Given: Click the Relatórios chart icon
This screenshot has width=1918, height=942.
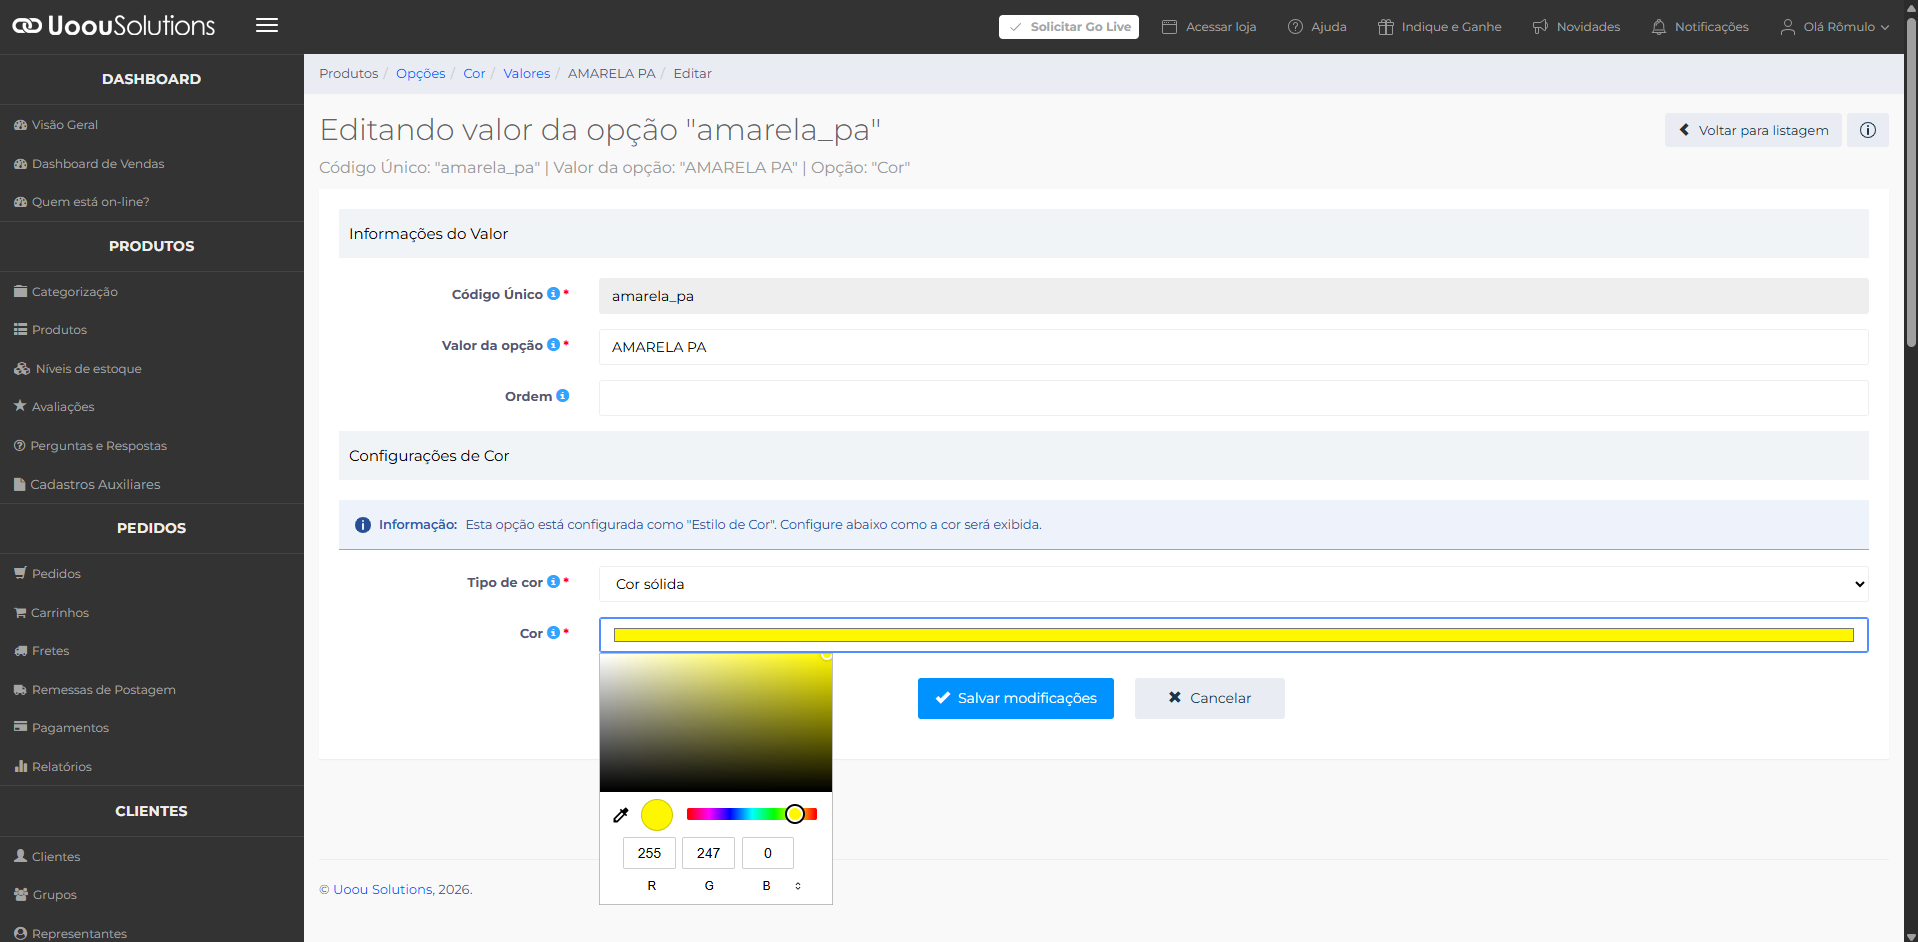Looking at the screenshot, I should (x=20, y=766).
